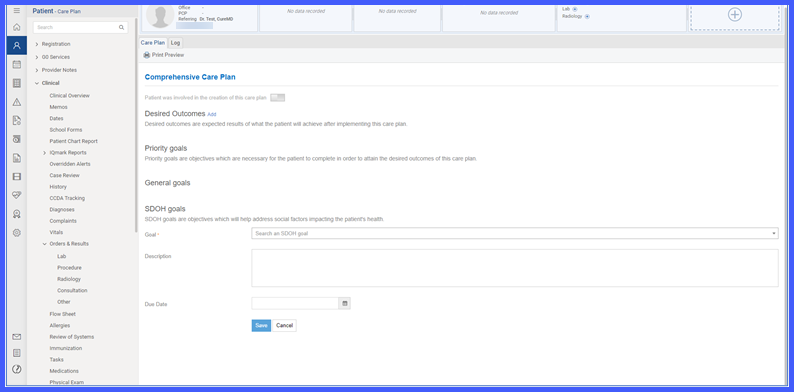Click the sidebar vertical scrollbar
This screenshot has width=794, height=392.
(136, 126)
